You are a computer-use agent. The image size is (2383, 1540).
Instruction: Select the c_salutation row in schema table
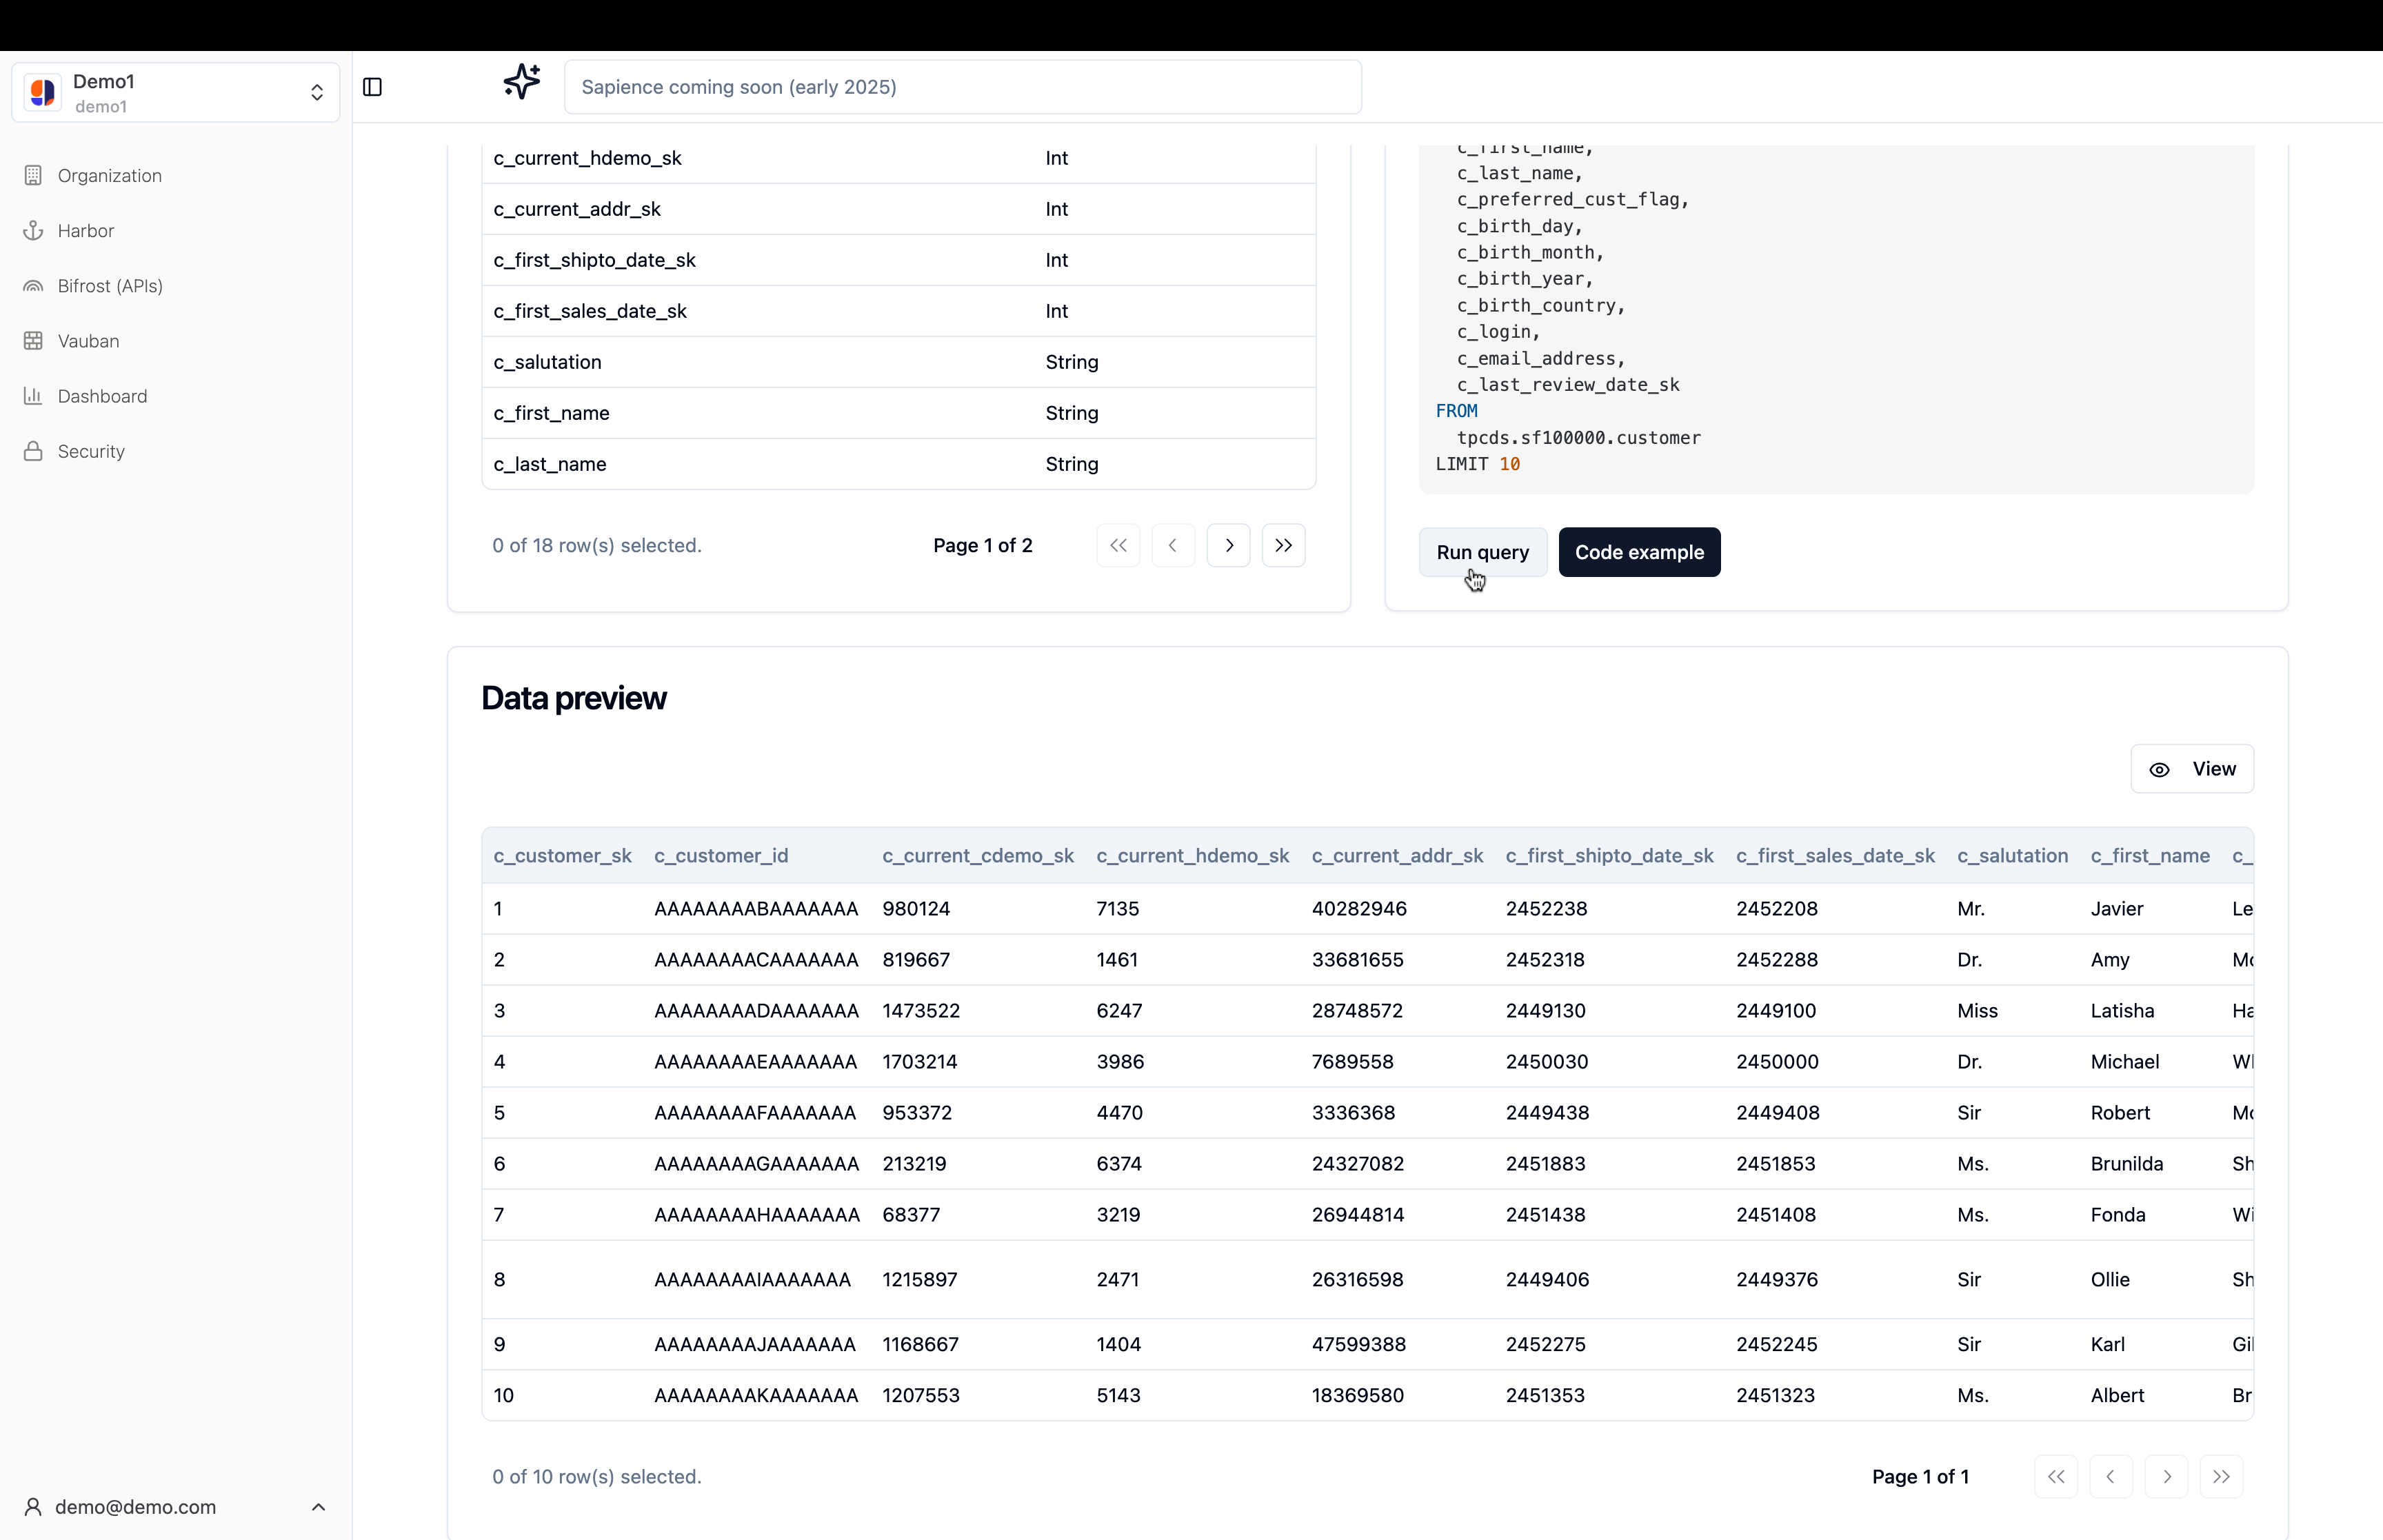(x=898, y=362)
